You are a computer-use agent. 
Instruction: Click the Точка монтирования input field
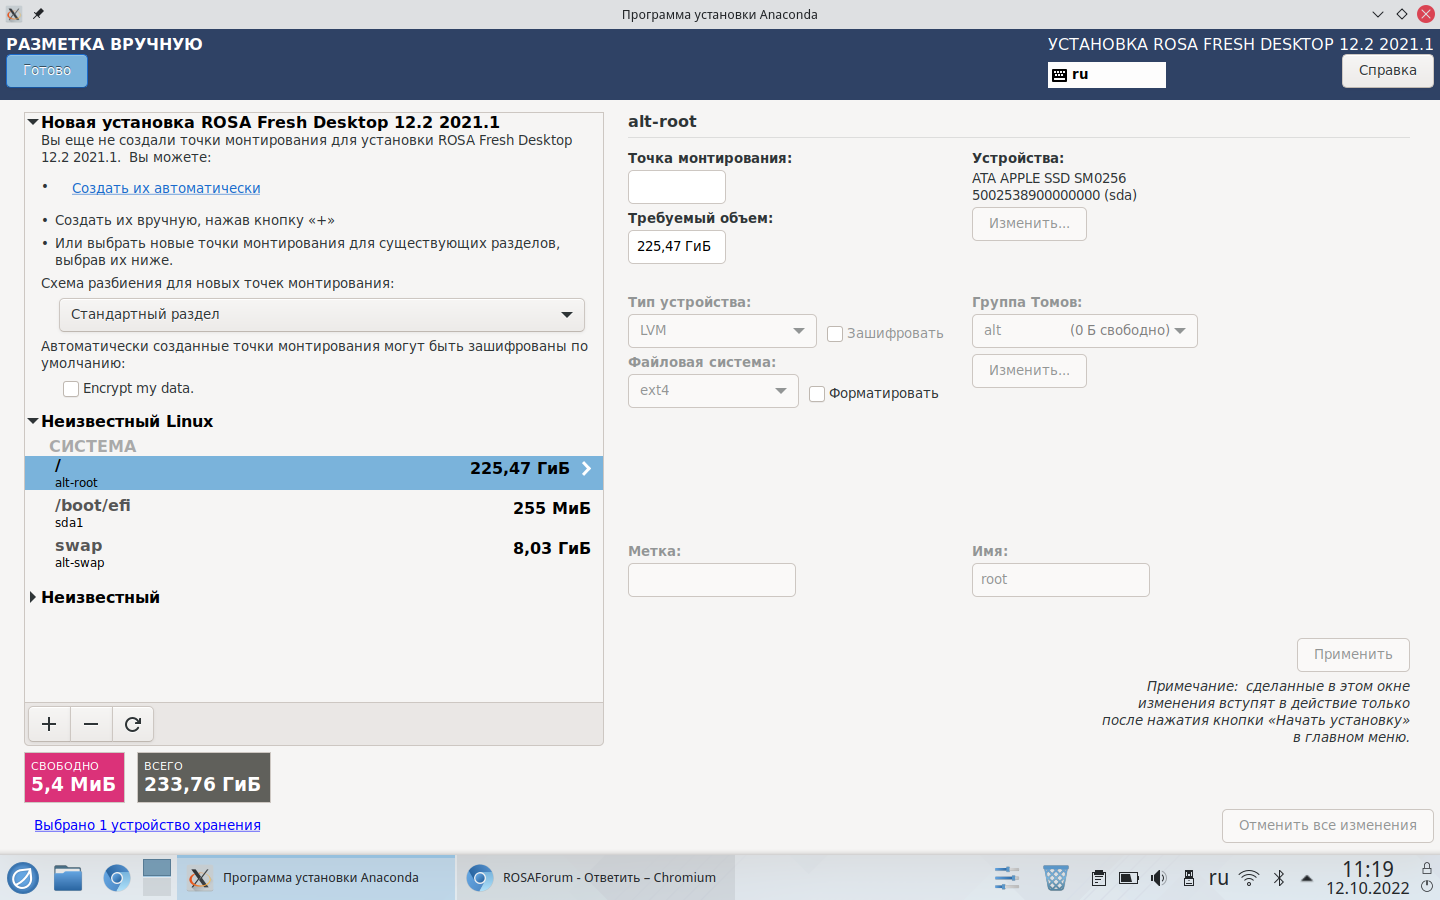coord(677,187)
